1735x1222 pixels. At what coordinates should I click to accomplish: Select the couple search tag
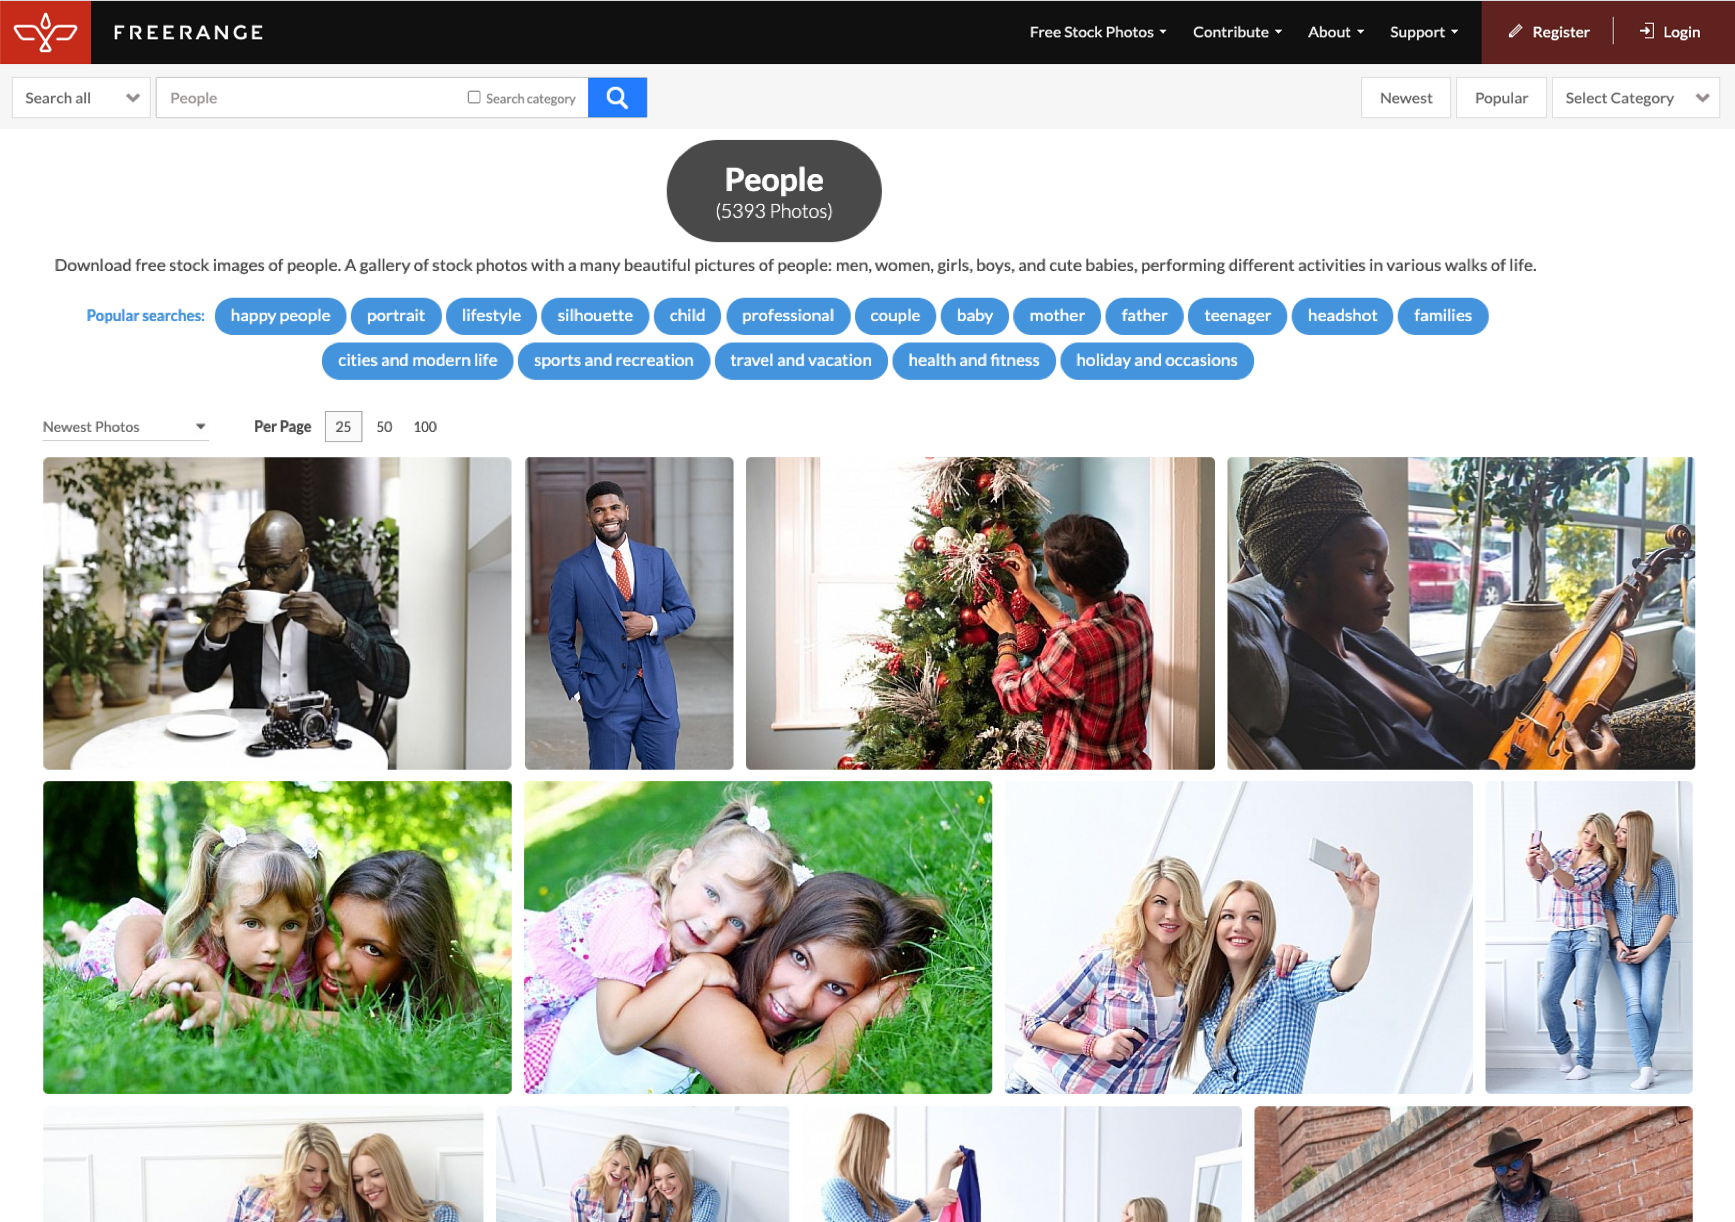[895, 315]
